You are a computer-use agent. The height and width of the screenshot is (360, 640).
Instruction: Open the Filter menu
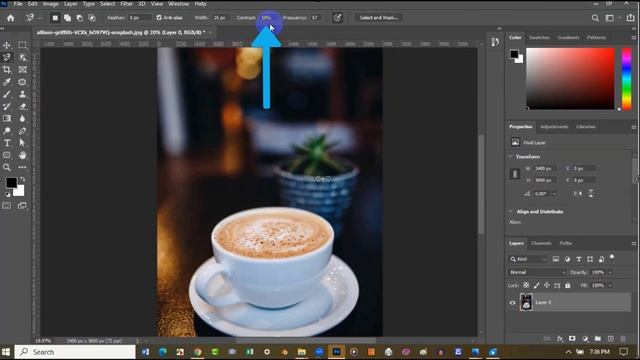(127, 4)
